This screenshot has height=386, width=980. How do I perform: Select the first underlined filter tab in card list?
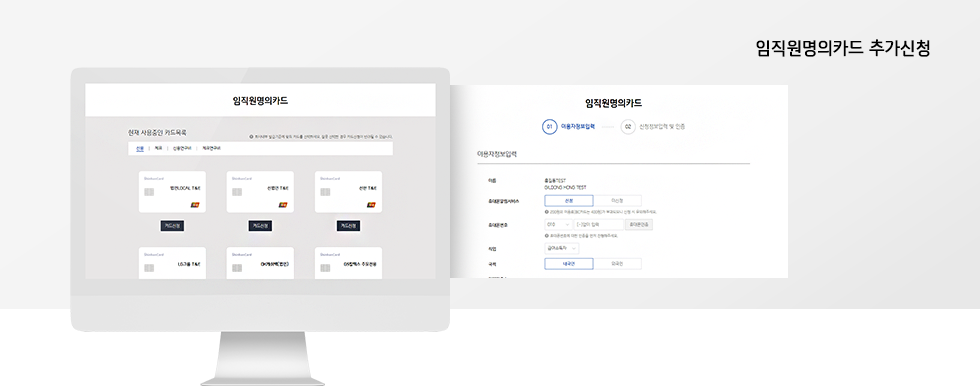[139, 149]
